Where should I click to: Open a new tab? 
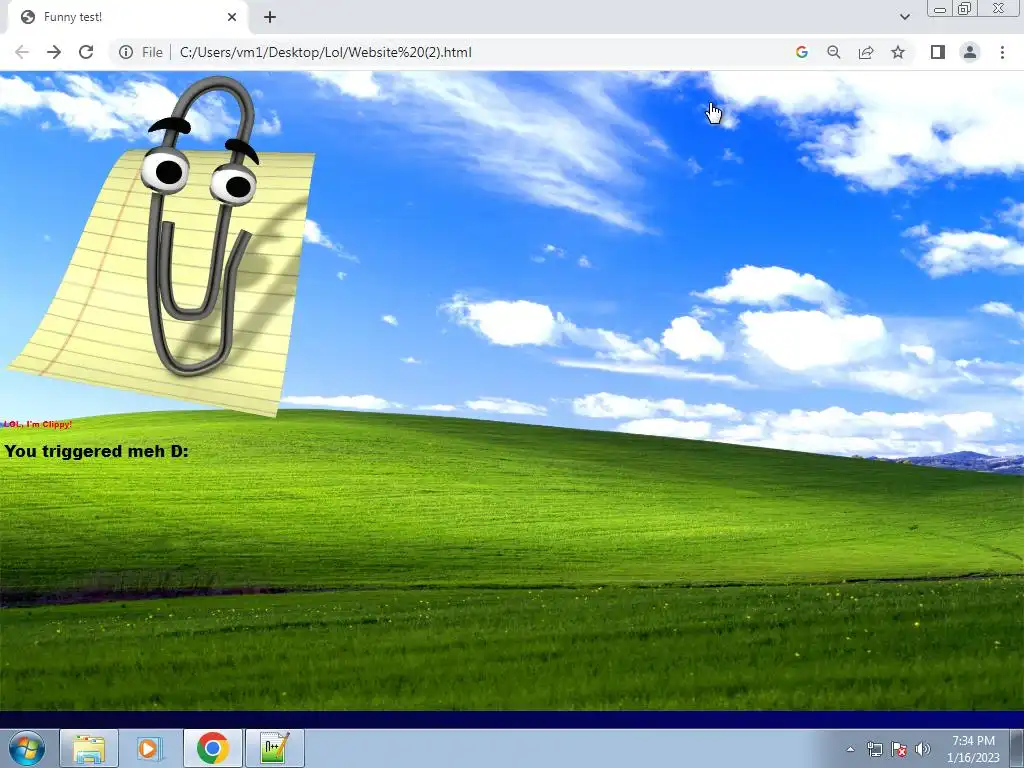pos(270,17)
